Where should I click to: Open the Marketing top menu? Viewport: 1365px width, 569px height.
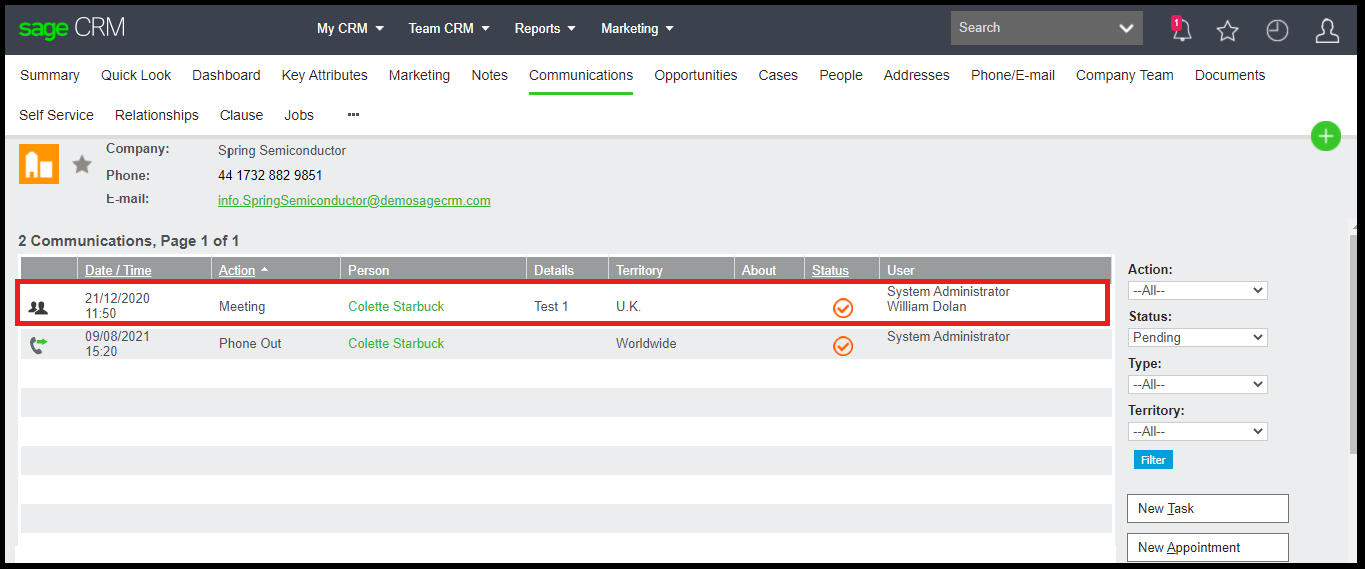tap(637, 28)
